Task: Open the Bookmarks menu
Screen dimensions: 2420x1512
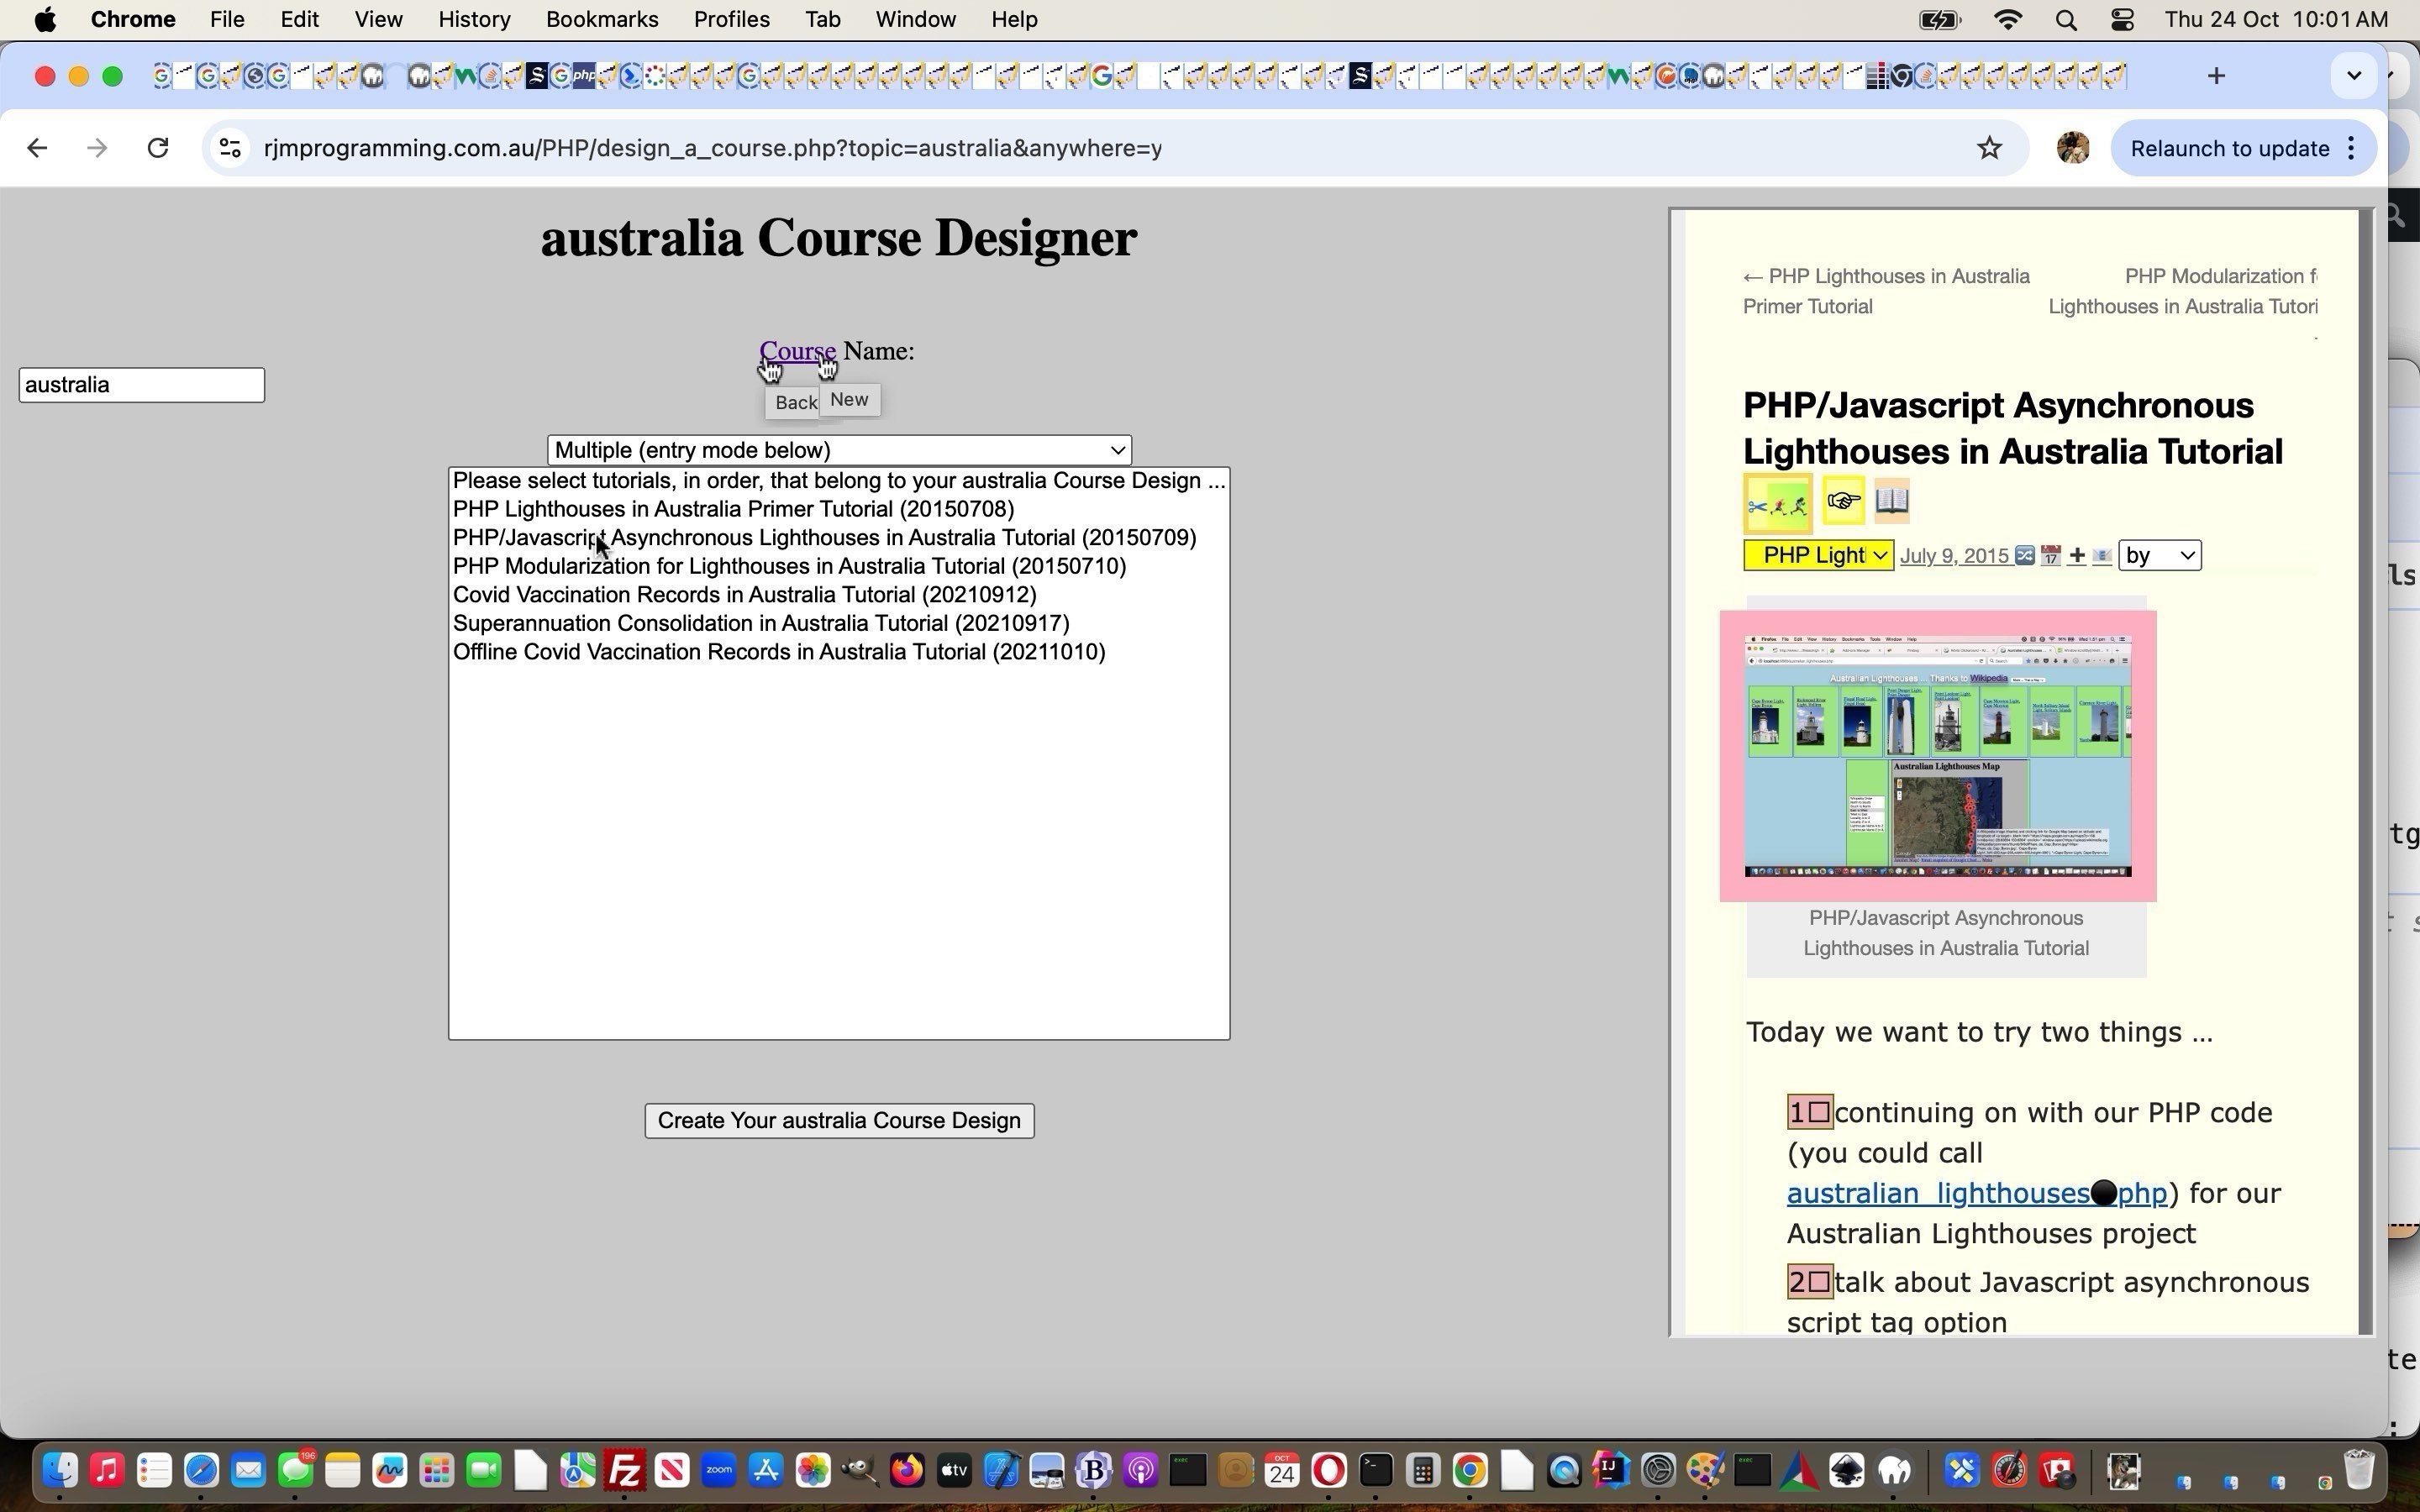Action: 602,20
